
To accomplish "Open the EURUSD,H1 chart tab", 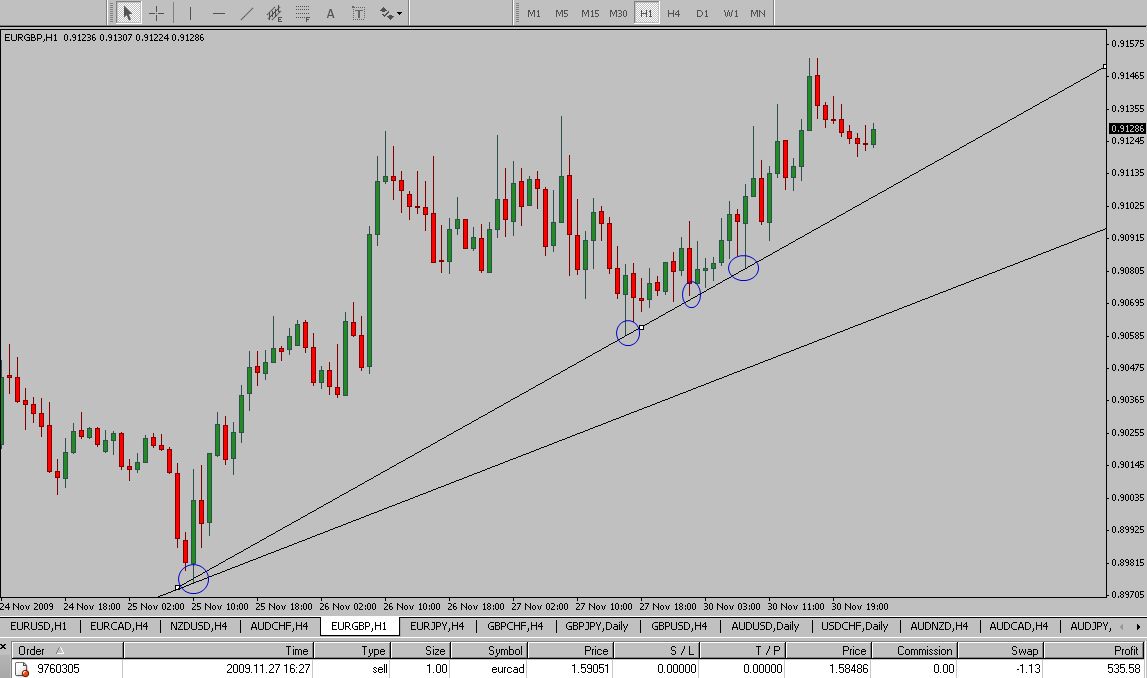I will point(40,626).
